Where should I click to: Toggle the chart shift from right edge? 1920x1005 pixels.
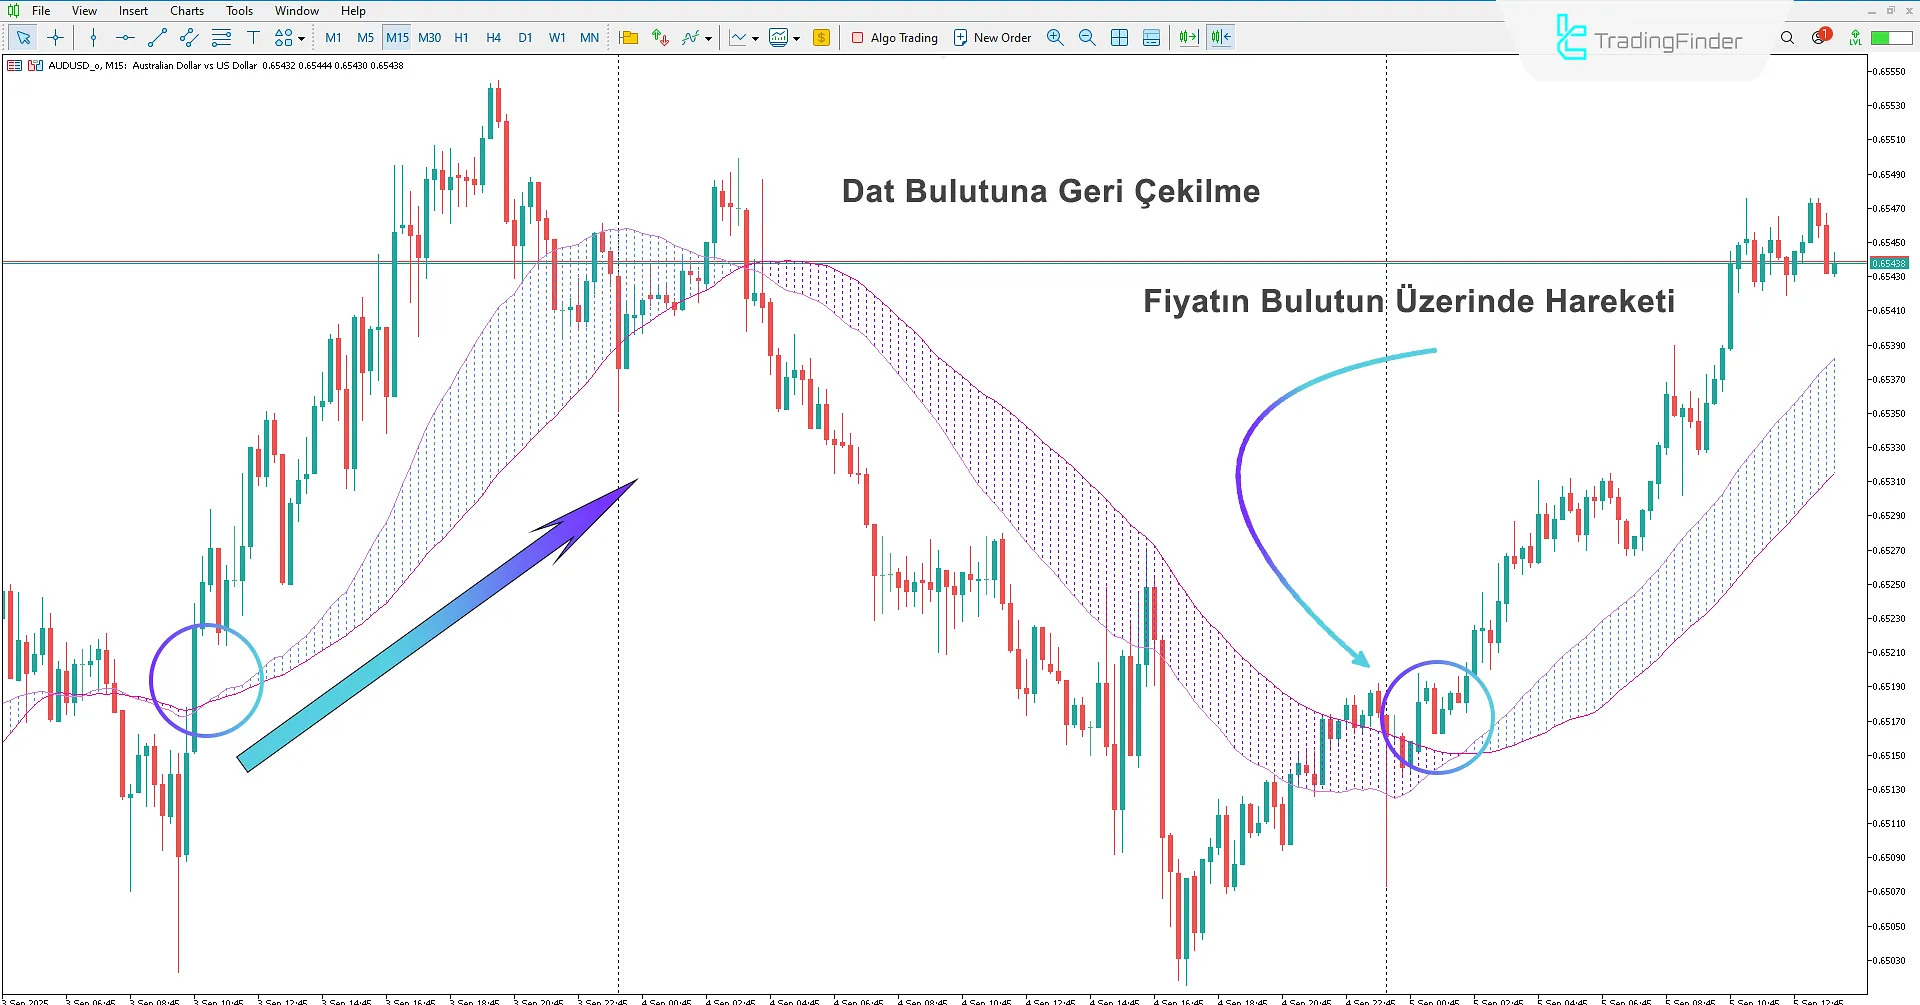(1220, 37)
